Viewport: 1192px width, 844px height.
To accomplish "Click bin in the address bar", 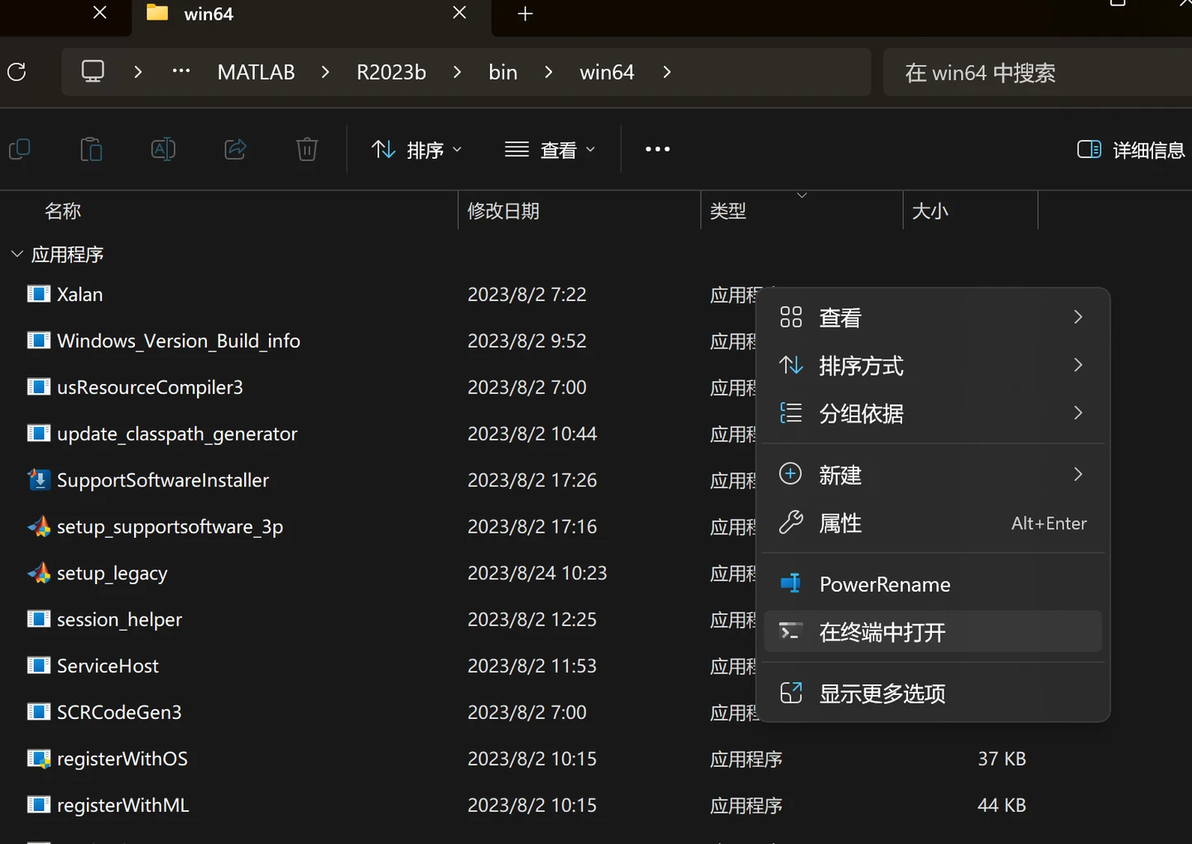I will 502,72.
